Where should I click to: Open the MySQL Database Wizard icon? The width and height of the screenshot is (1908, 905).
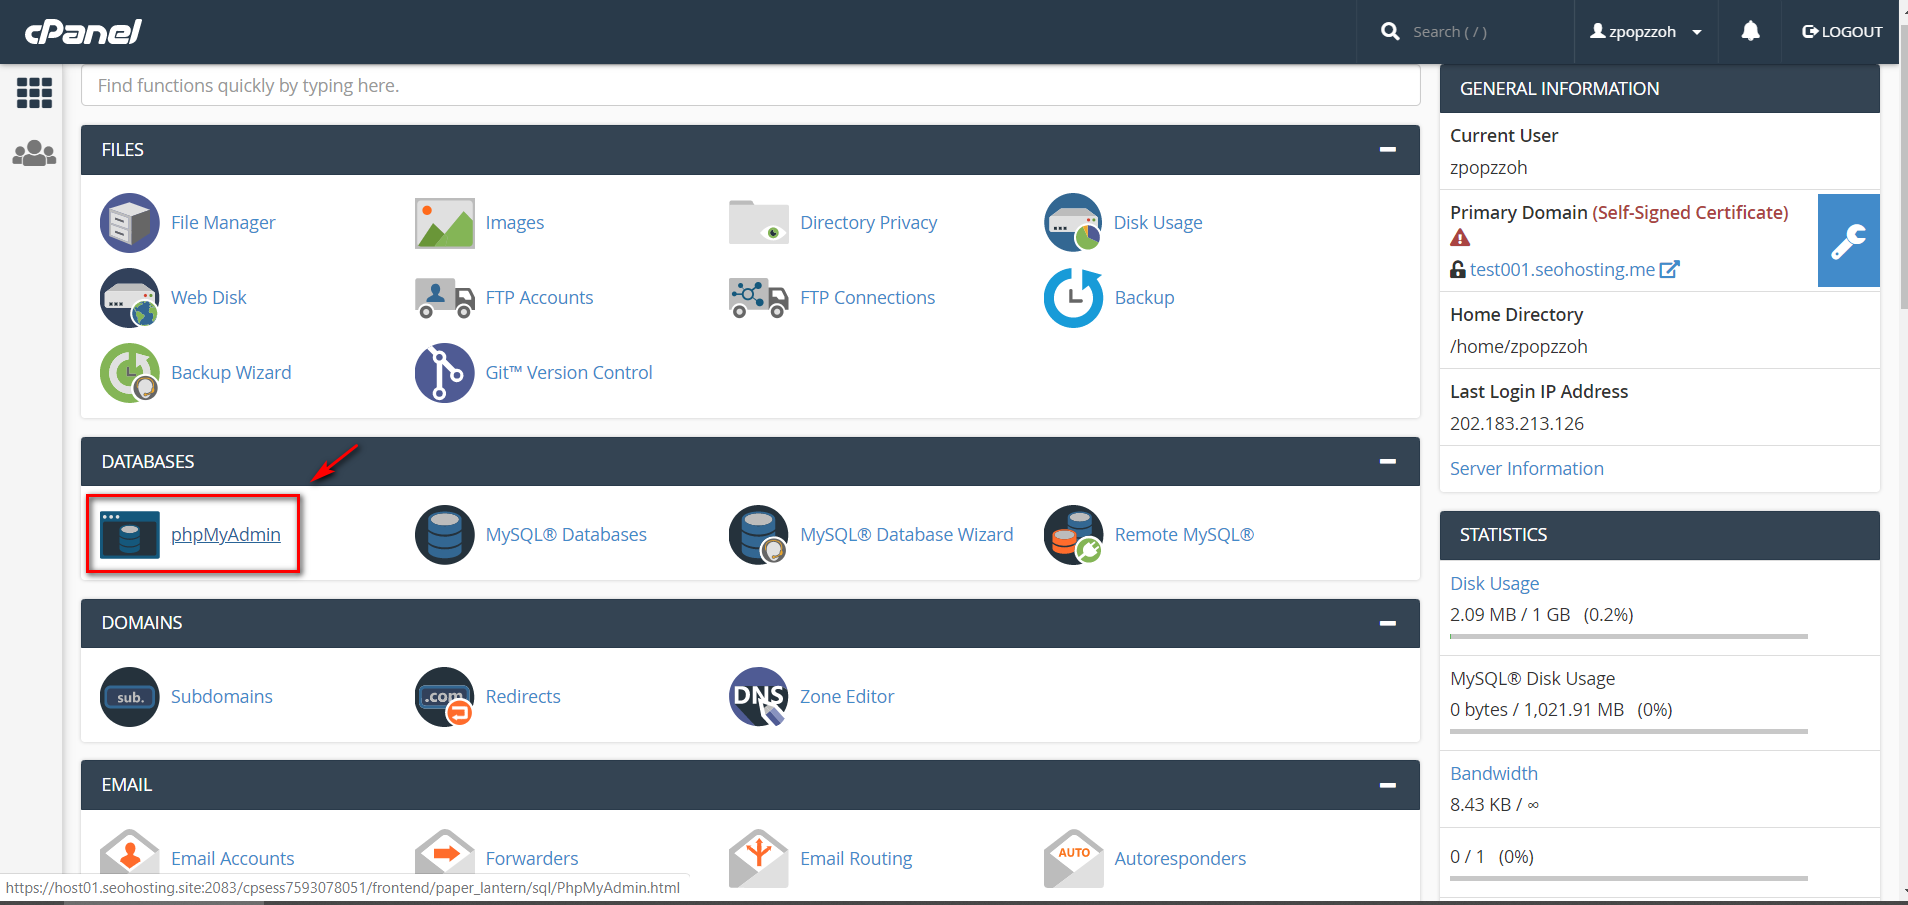click(759, 535)
